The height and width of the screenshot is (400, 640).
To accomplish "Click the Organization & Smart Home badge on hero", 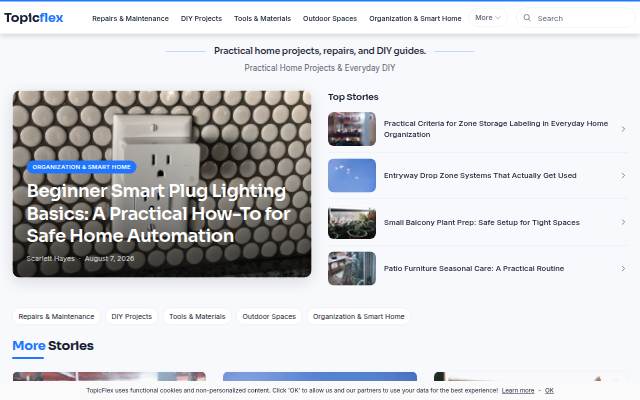I will coord(82,167).
